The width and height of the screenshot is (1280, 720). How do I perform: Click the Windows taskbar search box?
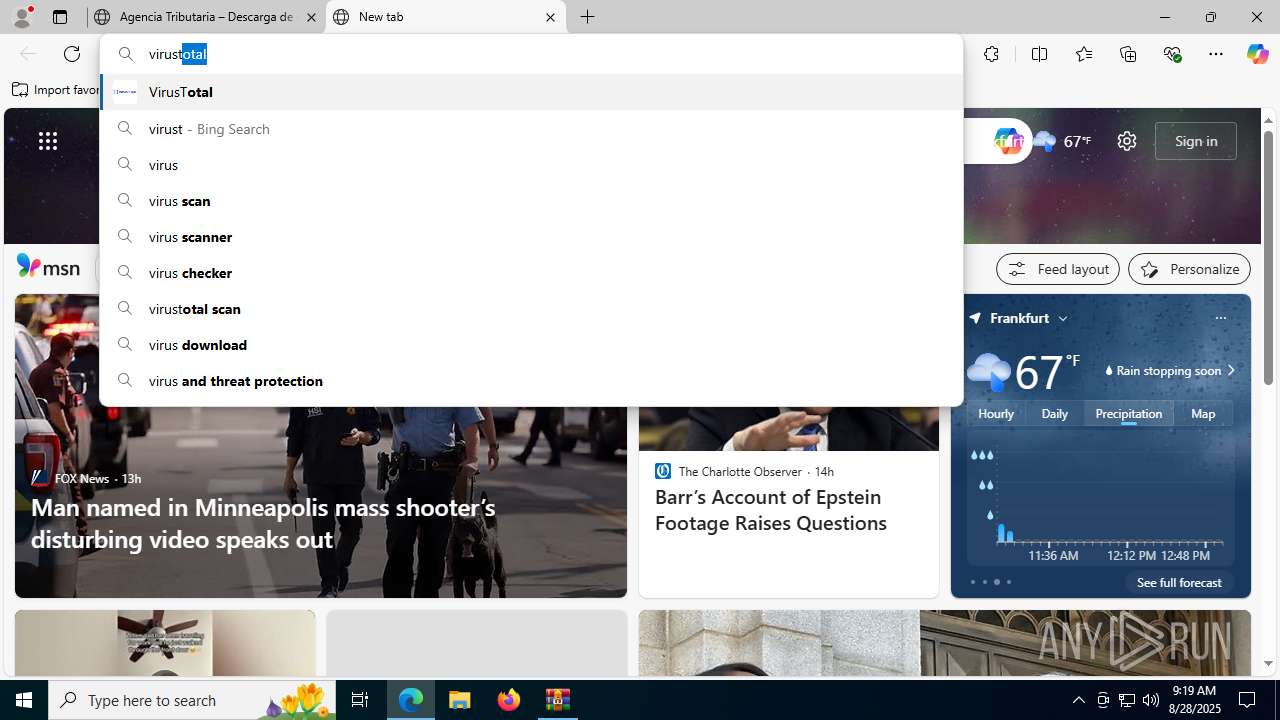192,700
